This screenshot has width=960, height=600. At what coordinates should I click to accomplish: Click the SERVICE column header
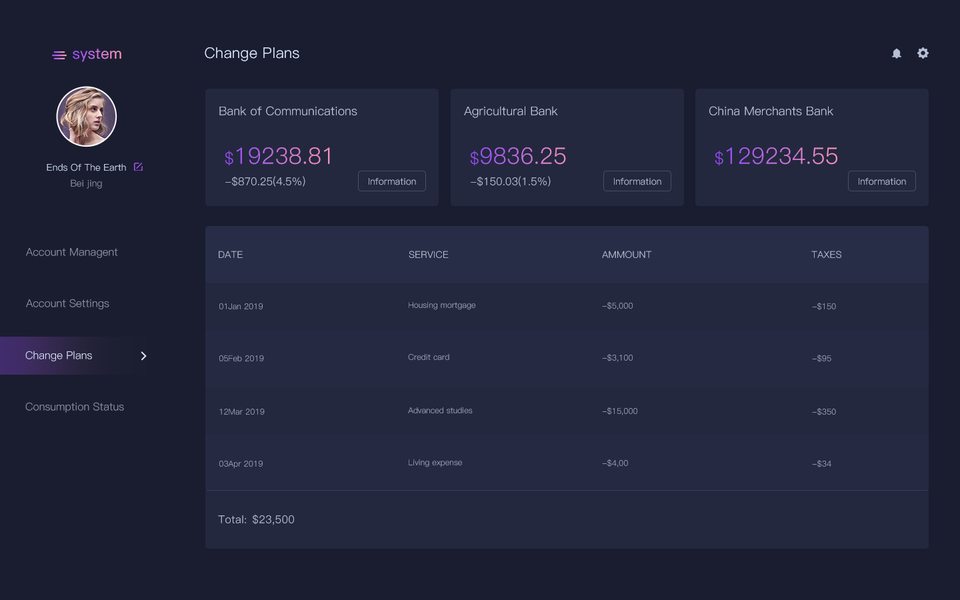click(x=428, y=255)
